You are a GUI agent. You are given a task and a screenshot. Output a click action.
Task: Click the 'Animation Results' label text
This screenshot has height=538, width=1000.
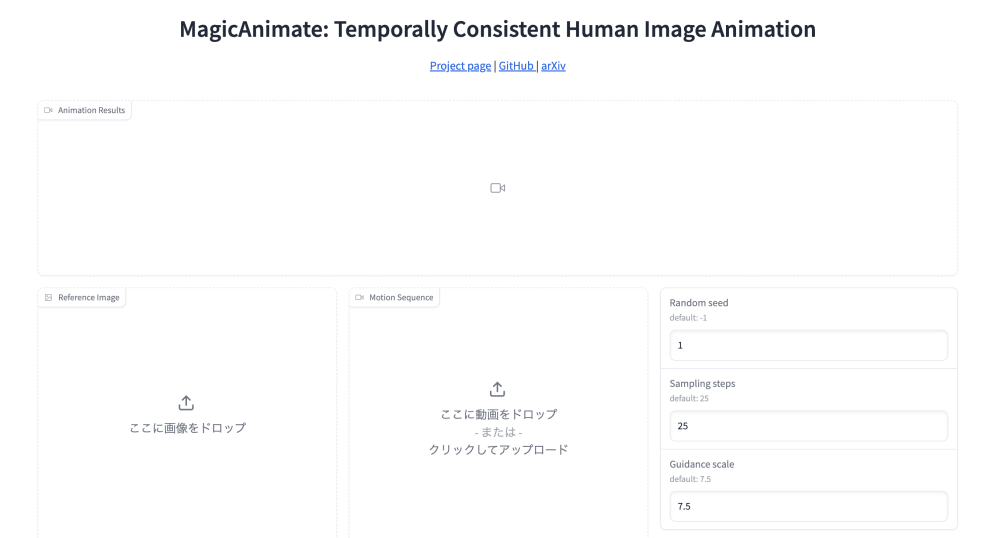[91, 110]
